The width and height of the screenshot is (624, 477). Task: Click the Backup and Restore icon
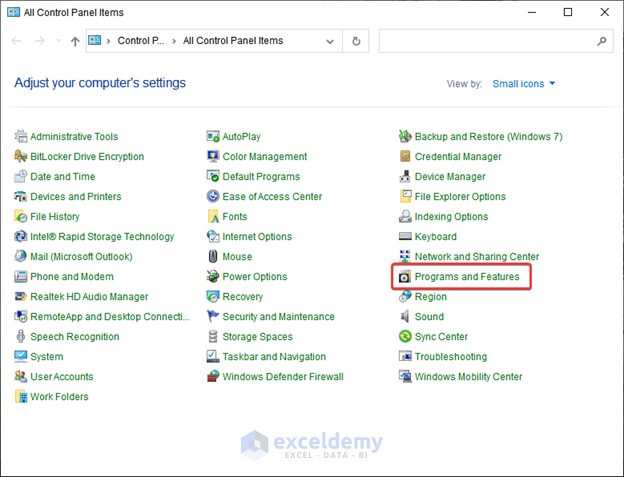point(405,137)
